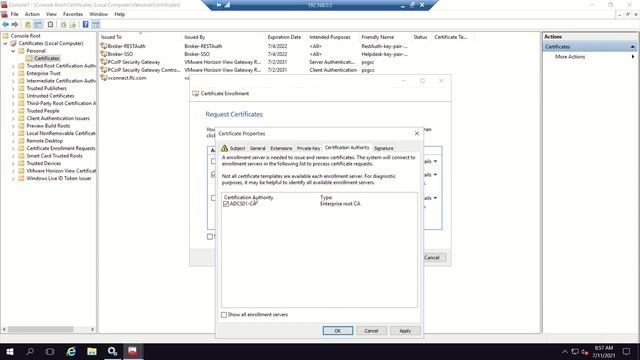The image size is (640, 360).
Task: Select the Broker-SSO certificate icon
Action: click(104, 54)
